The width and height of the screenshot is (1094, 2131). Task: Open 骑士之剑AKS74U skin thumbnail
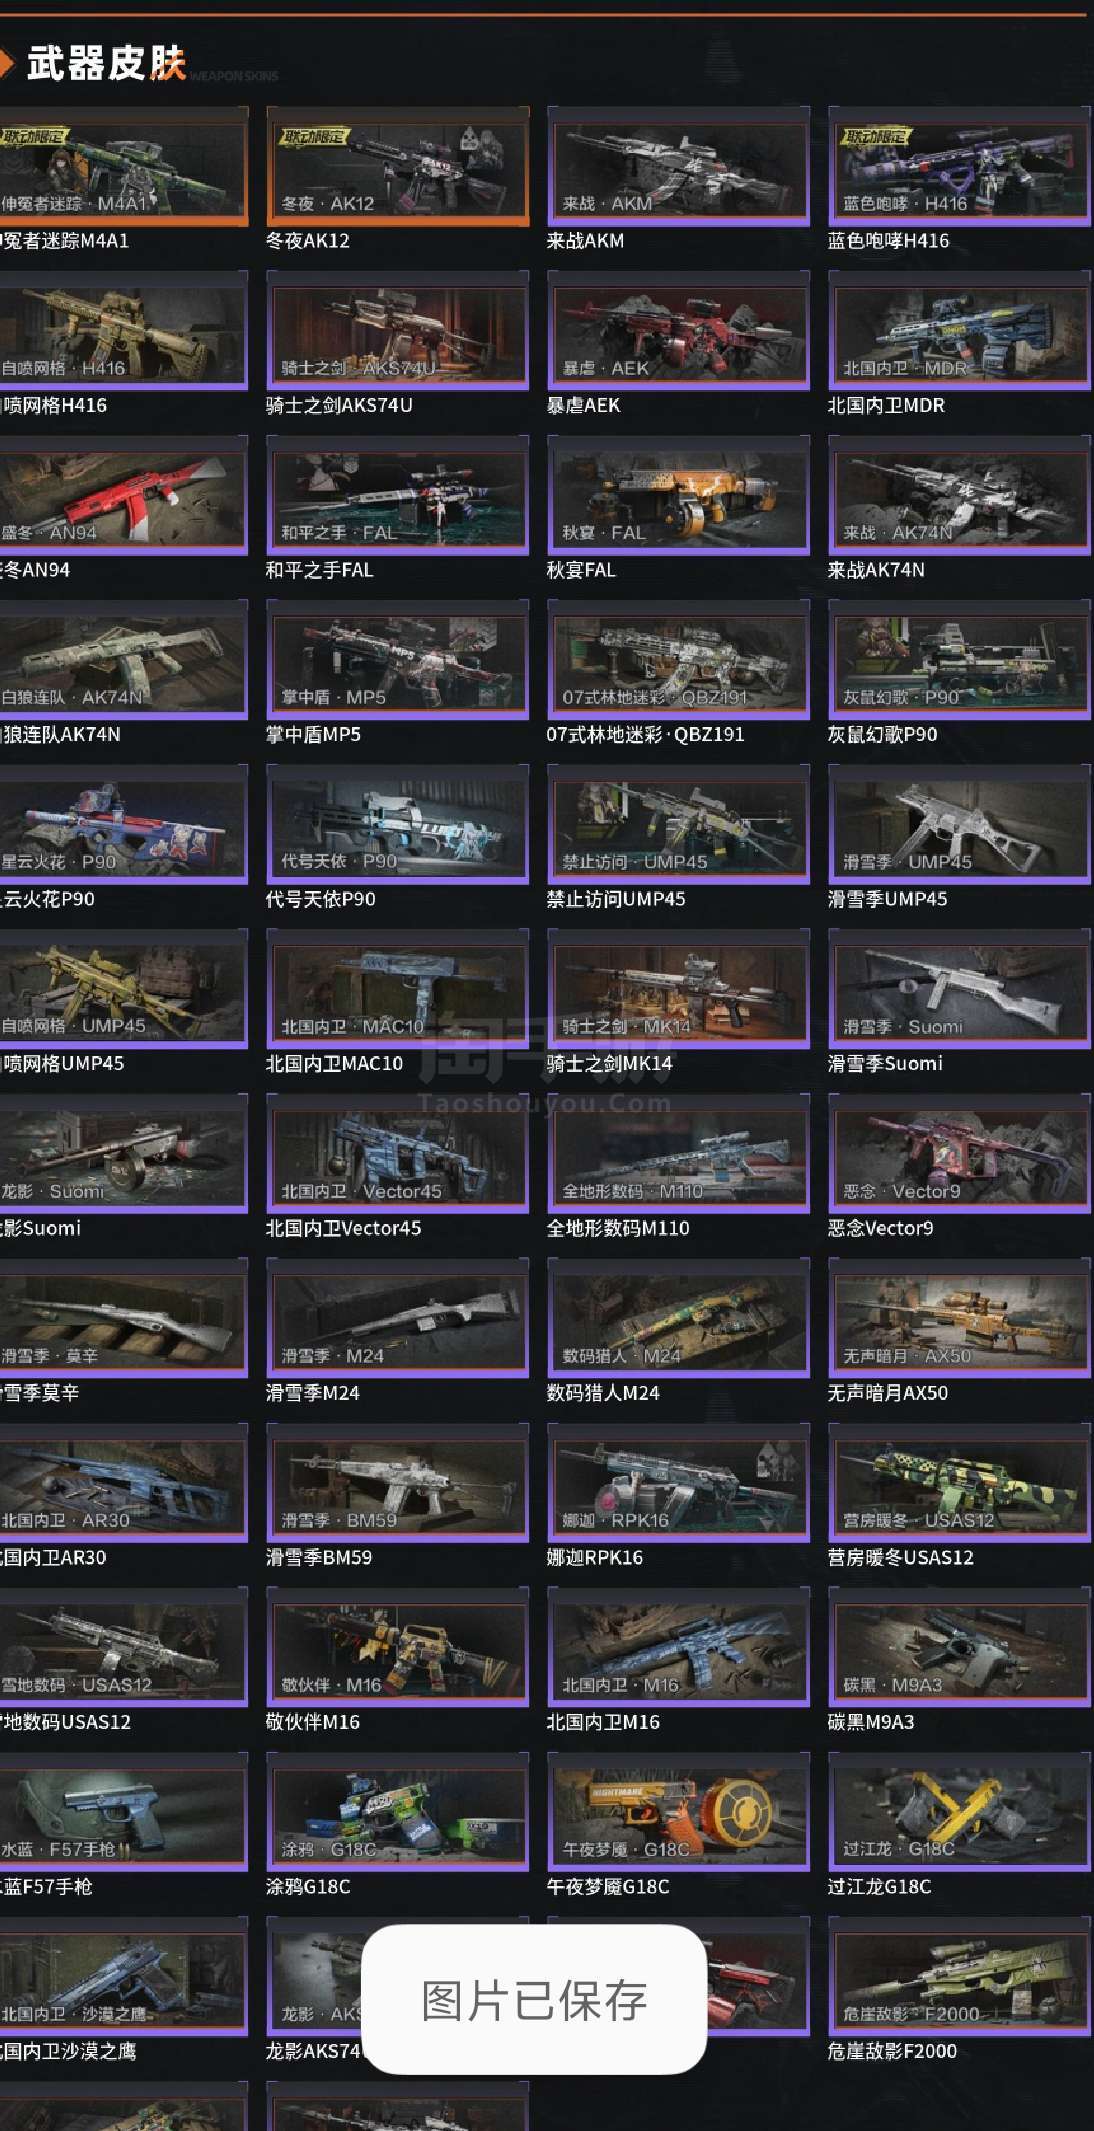(397, 331)
